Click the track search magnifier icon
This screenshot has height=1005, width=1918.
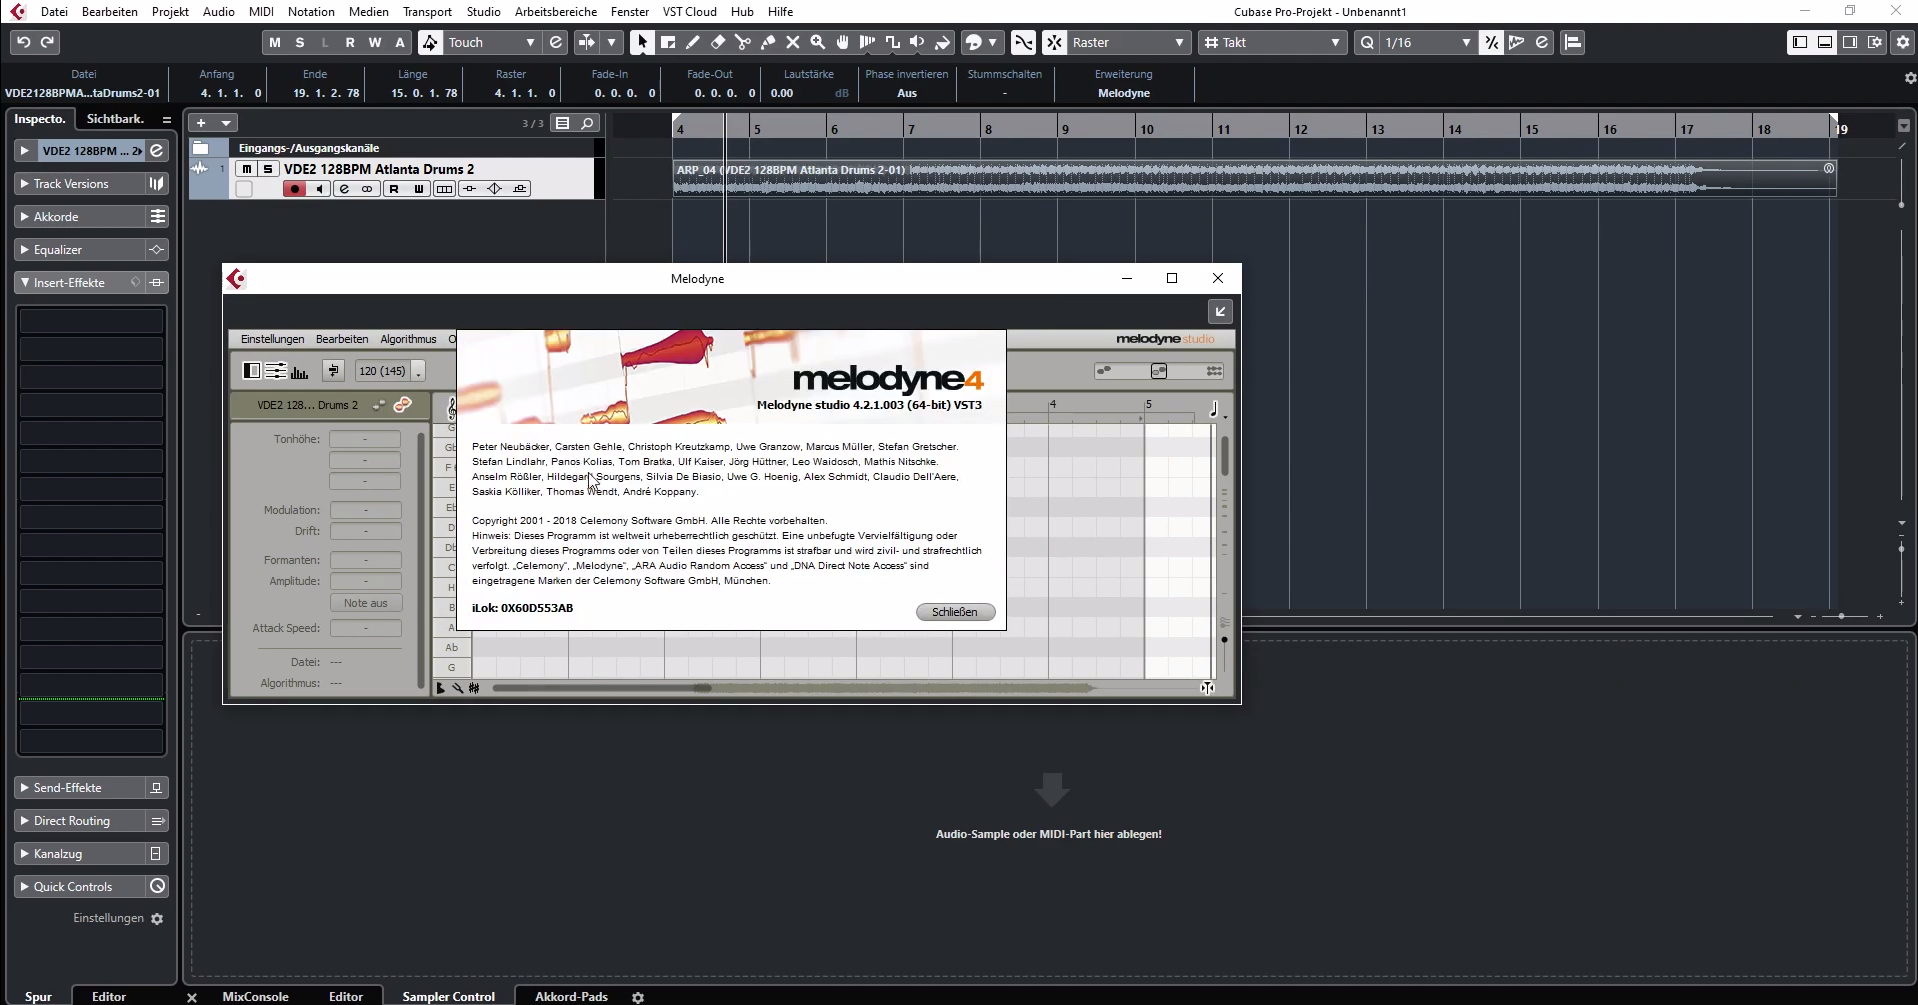point(587,123)
